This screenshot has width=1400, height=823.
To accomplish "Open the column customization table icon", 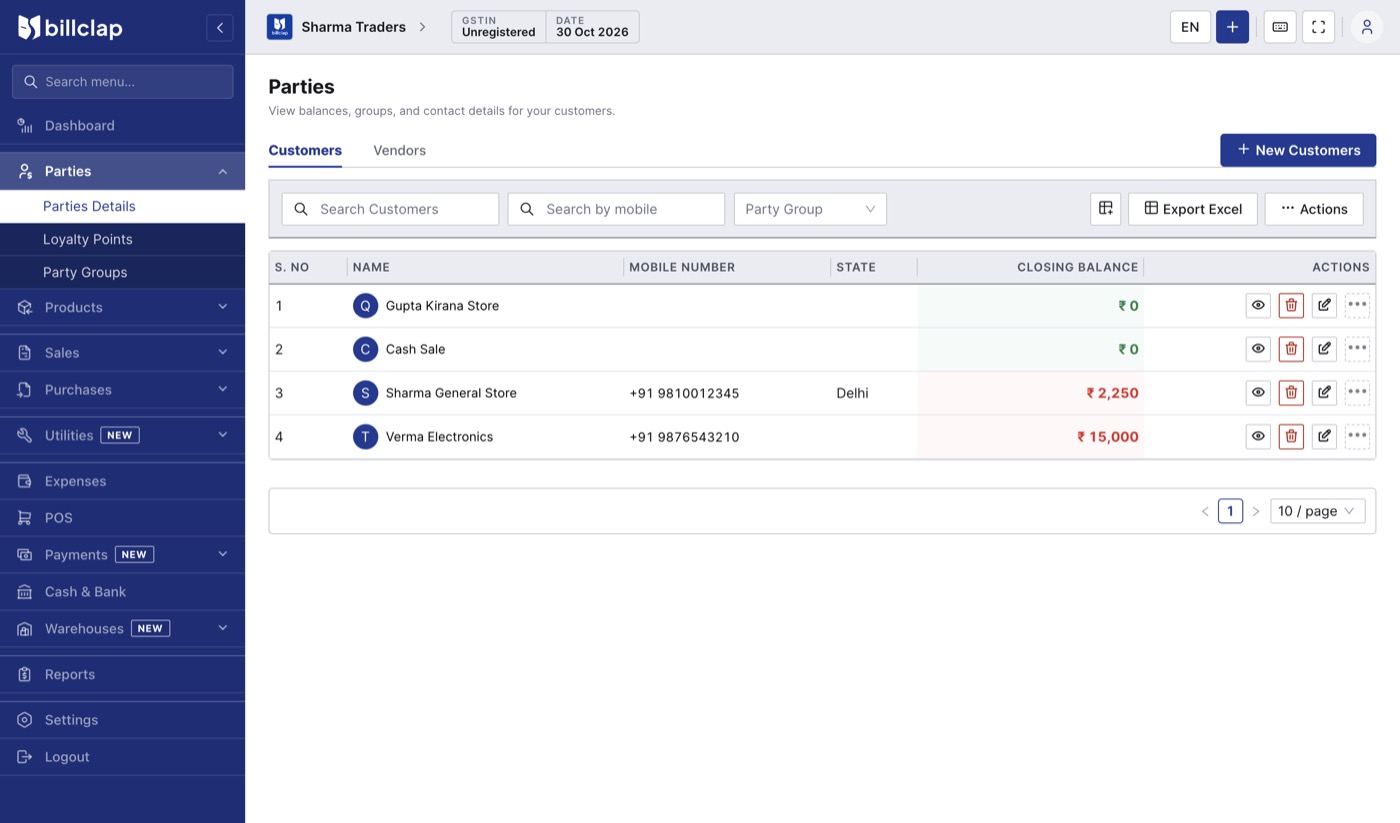I will [x=1106, y=209].
